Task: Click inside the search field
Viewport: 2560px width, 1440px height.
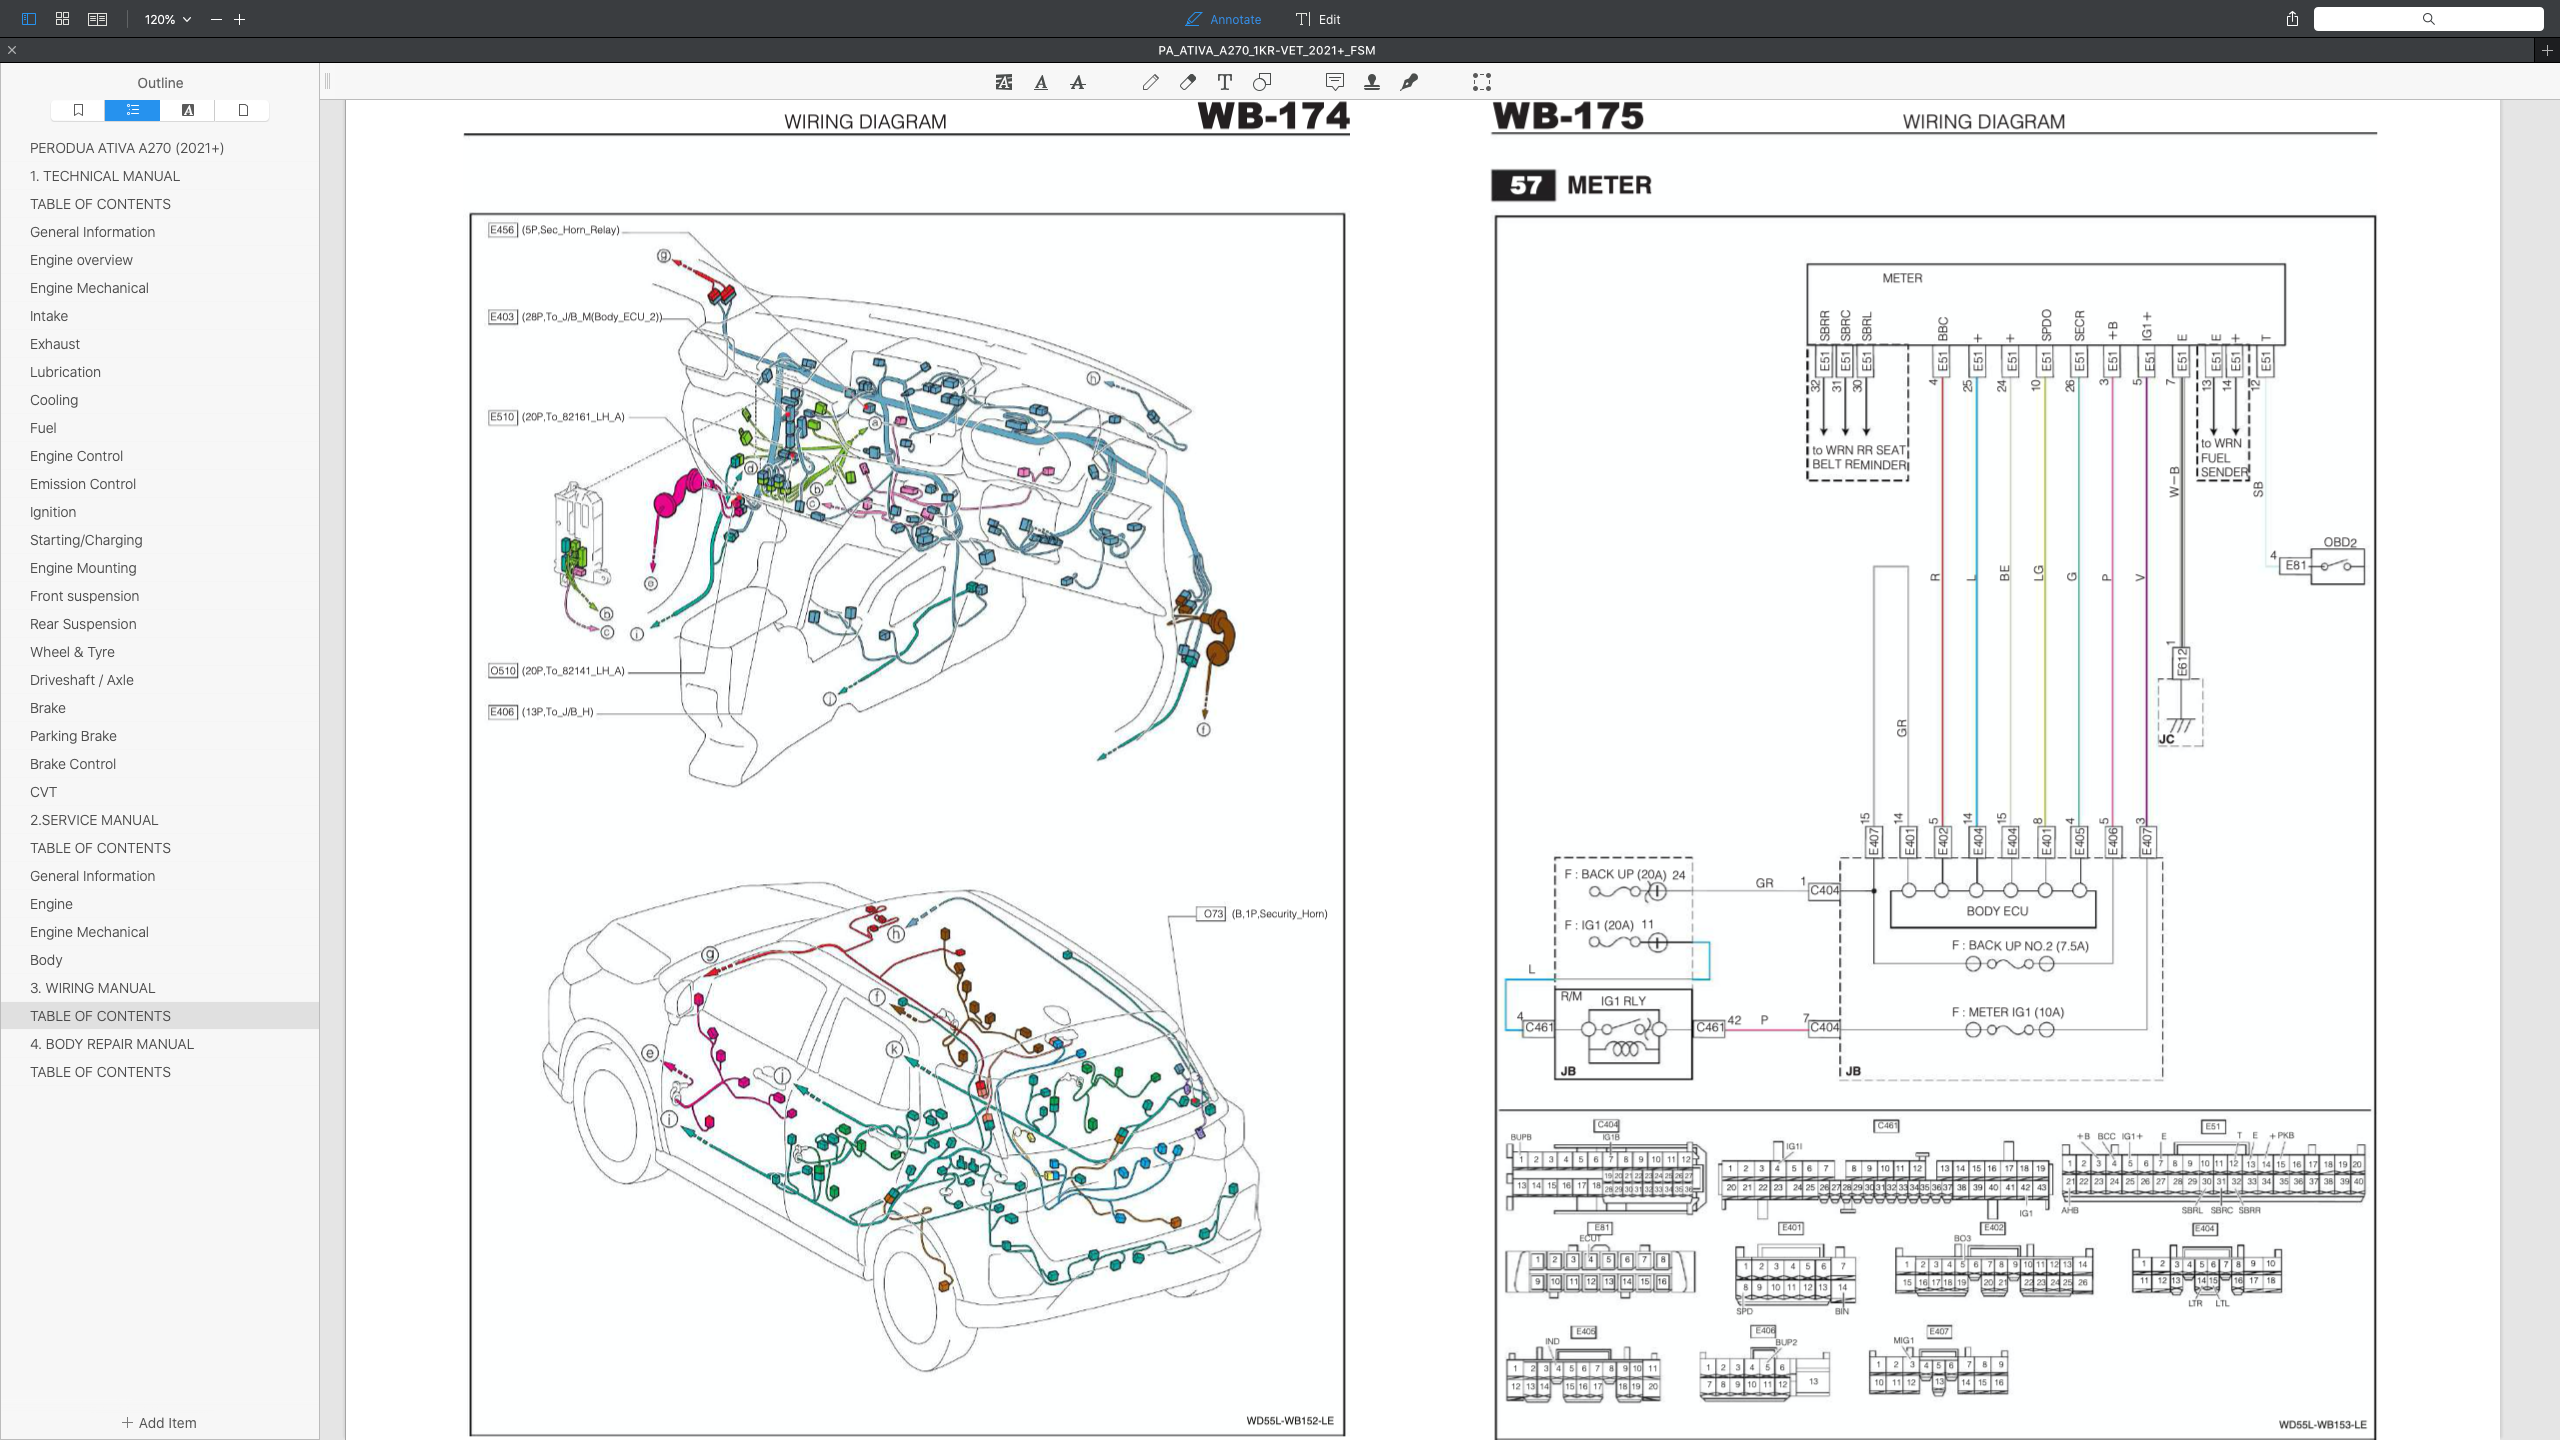Action: coord(2427,19)
